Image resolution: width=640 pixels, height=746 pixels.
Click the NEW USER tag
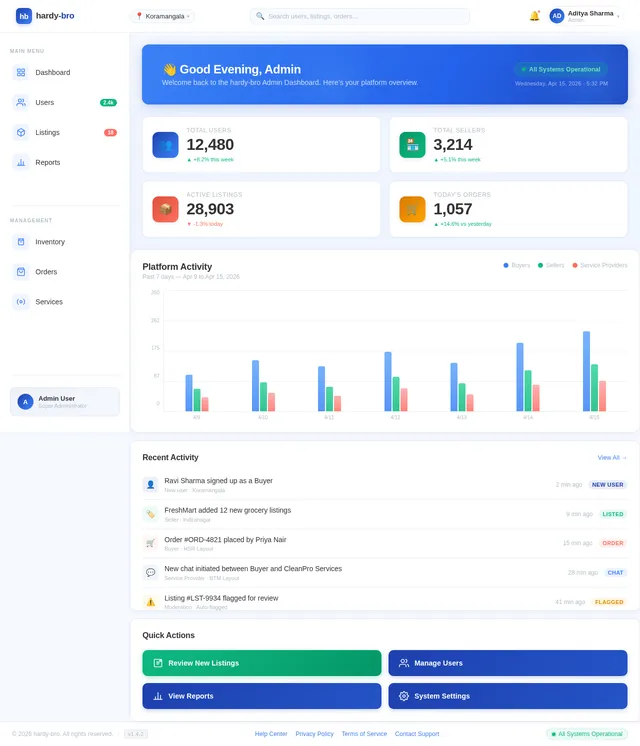click(608, 485)
